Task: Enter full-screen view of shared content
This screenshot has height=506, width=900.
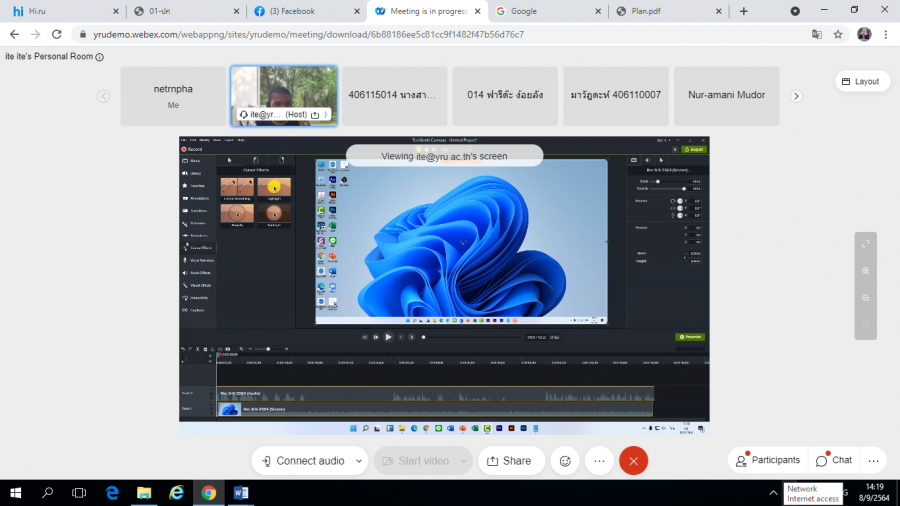Action: coord(866,244)
